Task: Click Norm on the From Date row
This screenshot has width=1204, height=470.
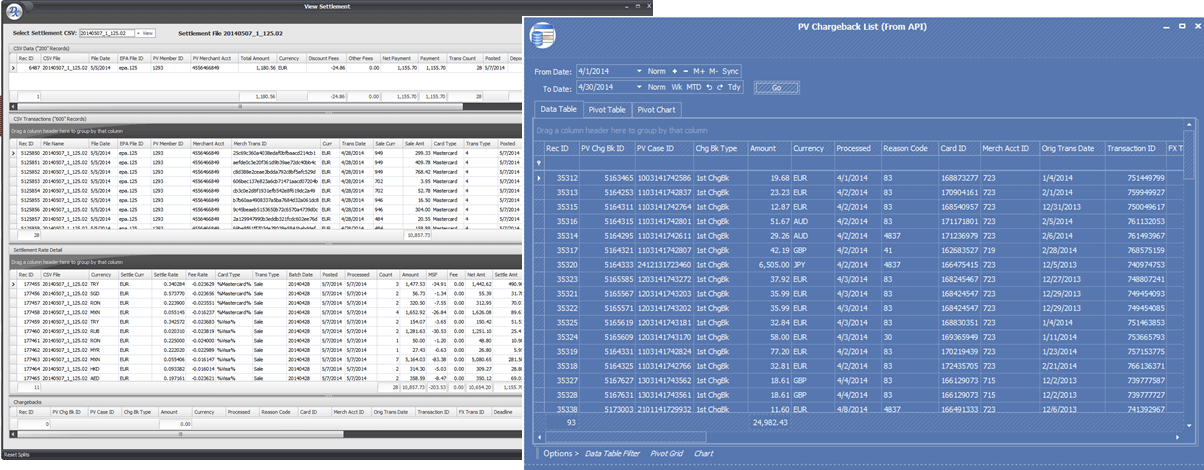Action: [x=656, y=72]
